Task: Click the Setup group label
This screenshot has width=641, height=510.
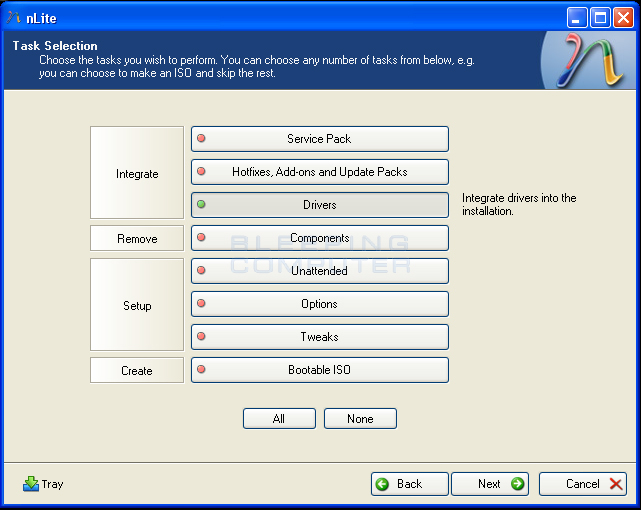Action: pyautogui.click(x=137, y=304)
